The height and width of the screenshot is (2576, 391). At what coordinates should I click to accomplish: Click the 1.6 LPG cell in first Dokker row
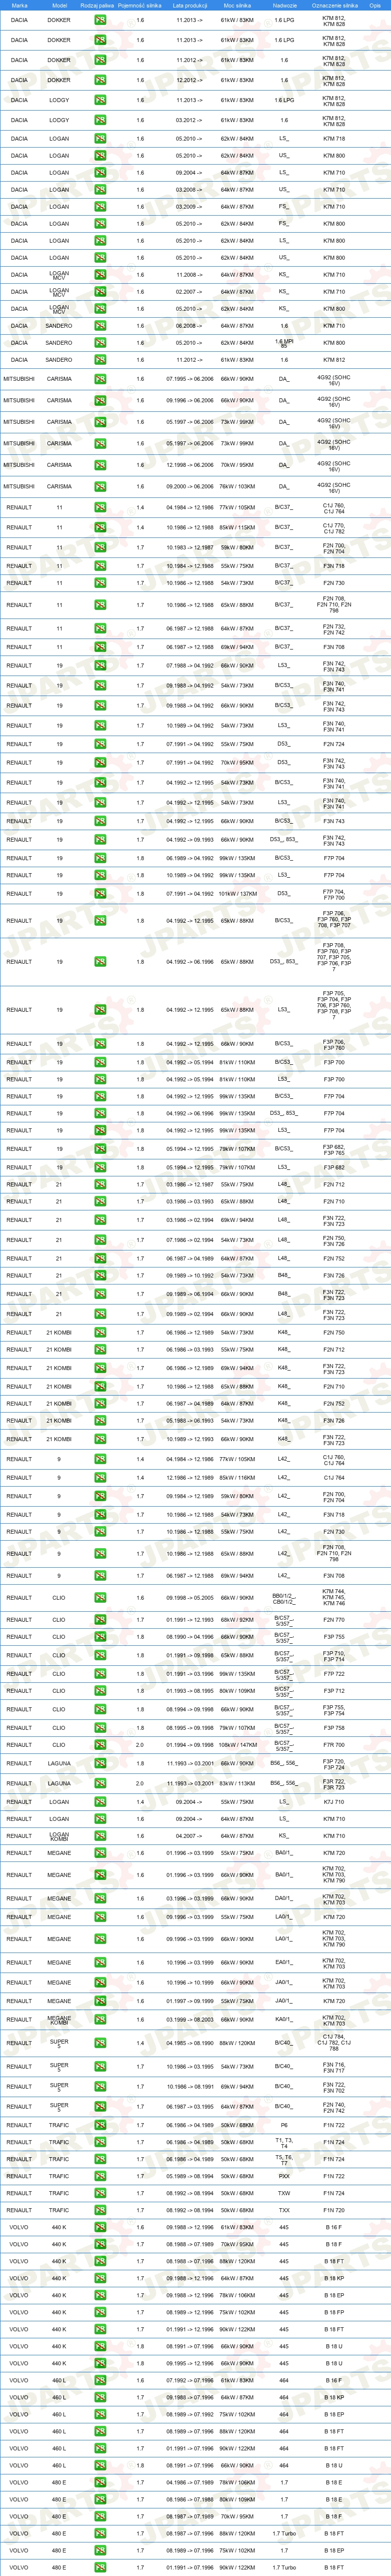click(x=284, y=20)
